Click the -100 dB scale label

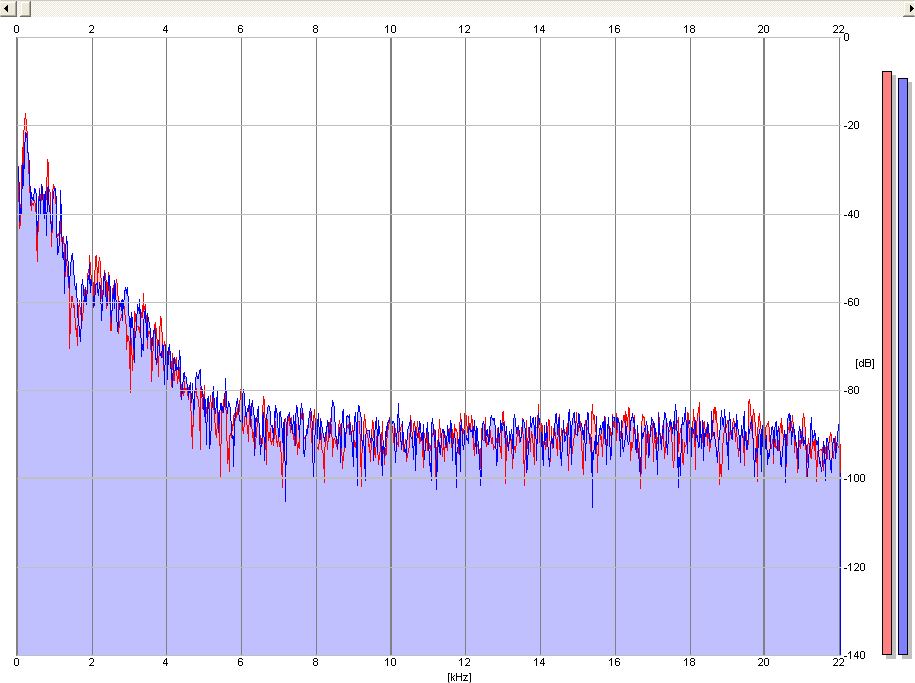854,478
